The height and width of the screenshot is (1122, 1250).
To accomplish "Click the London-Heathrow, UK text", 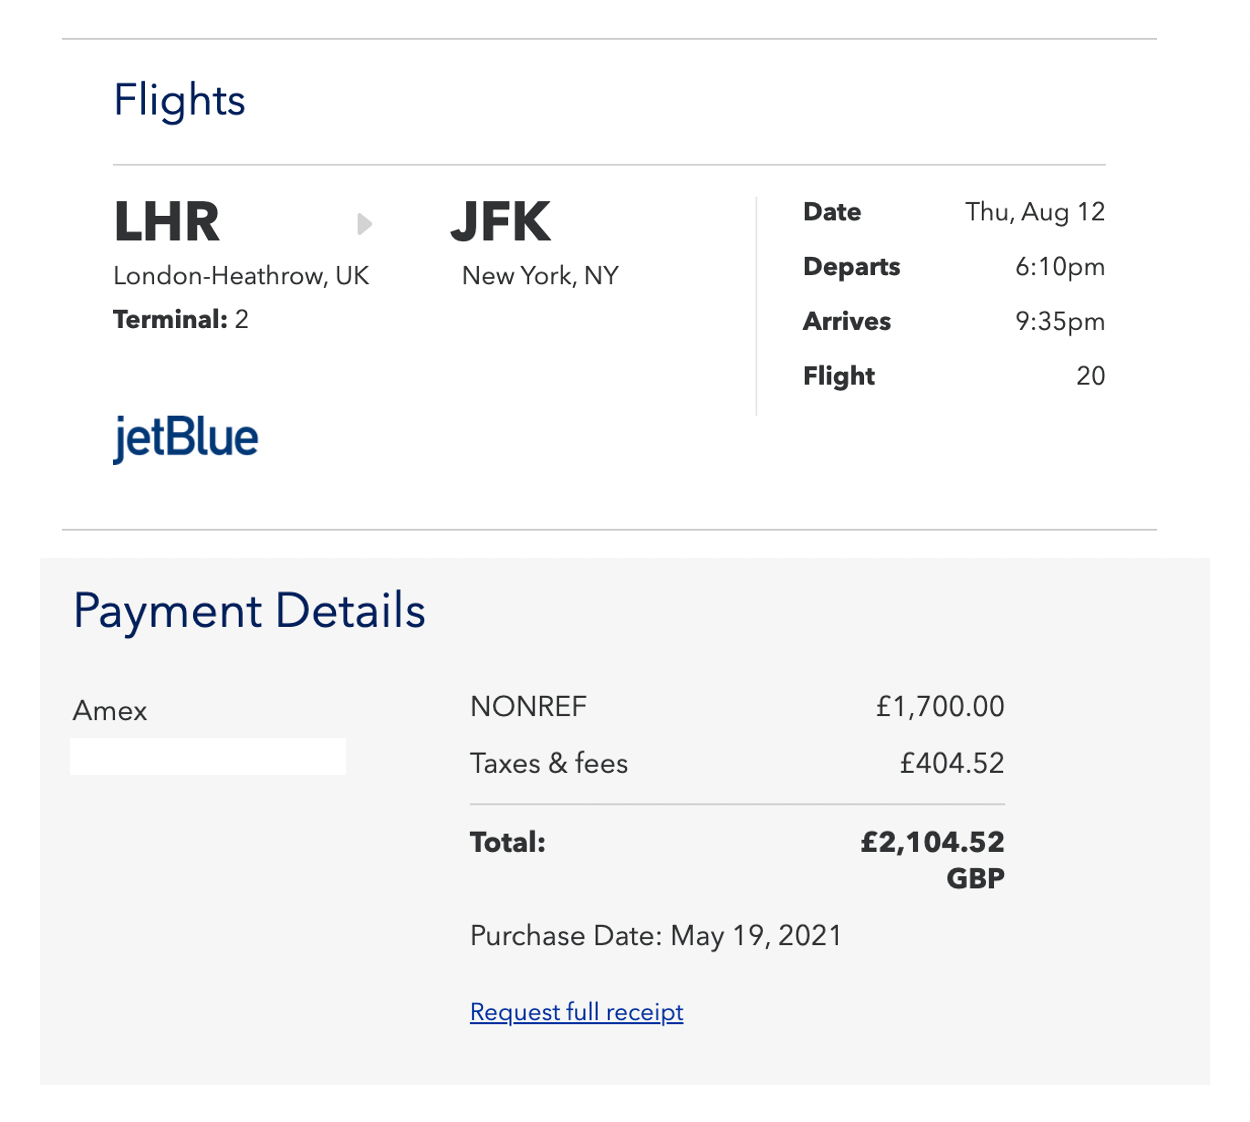I will (x=241, y=276).
